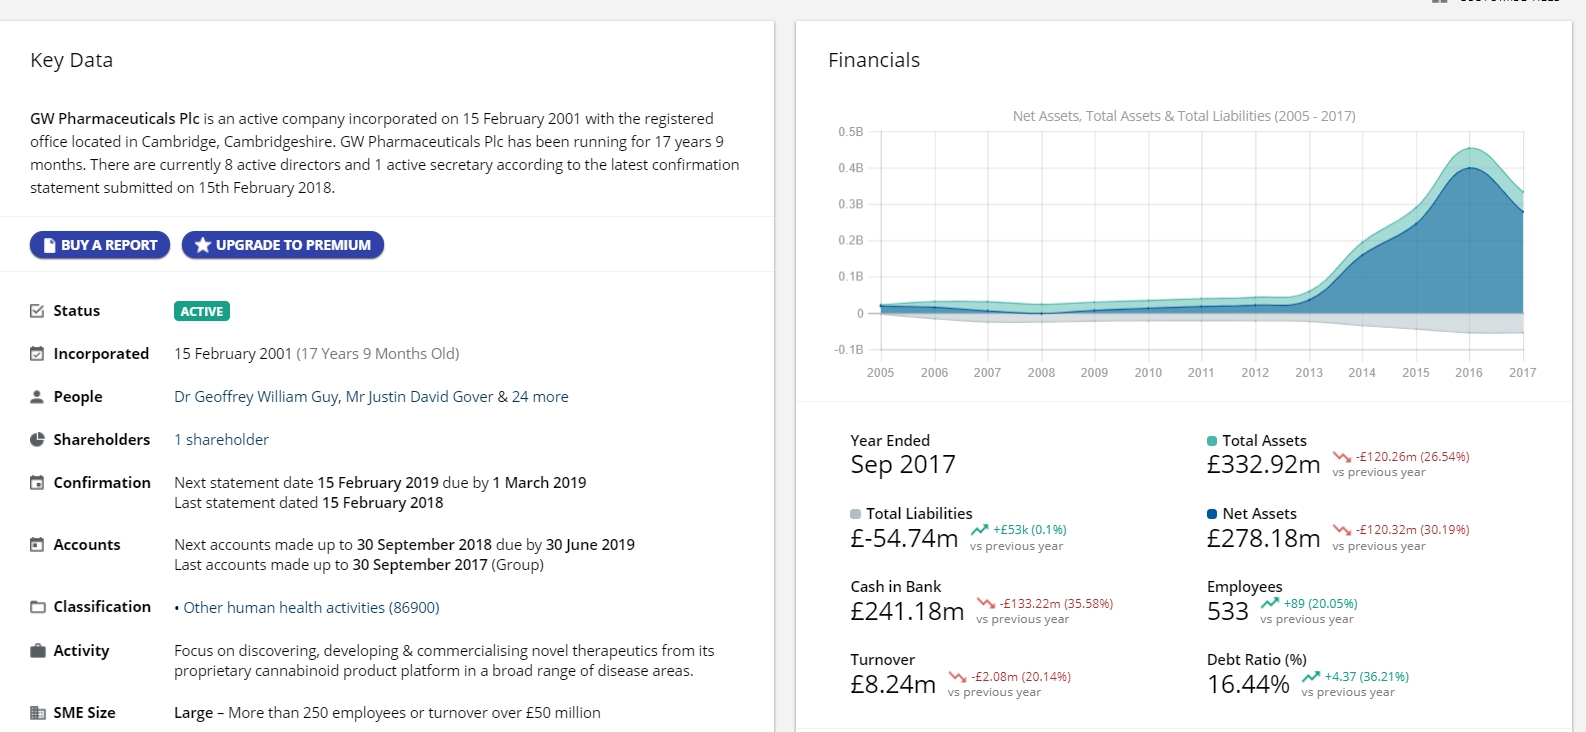Open the 1 shareholder link

[221, 440]
